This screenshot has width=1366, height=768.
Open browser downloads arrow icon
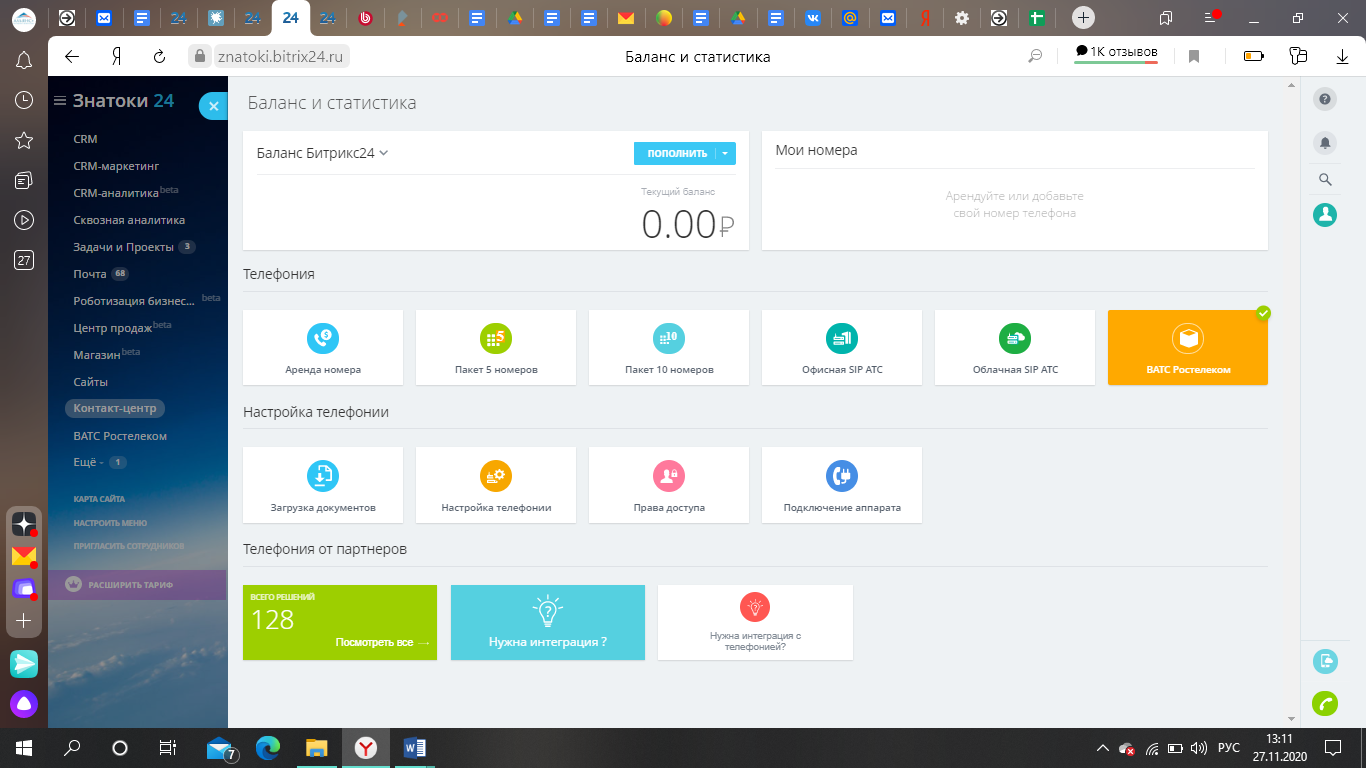pos(1342,57)
